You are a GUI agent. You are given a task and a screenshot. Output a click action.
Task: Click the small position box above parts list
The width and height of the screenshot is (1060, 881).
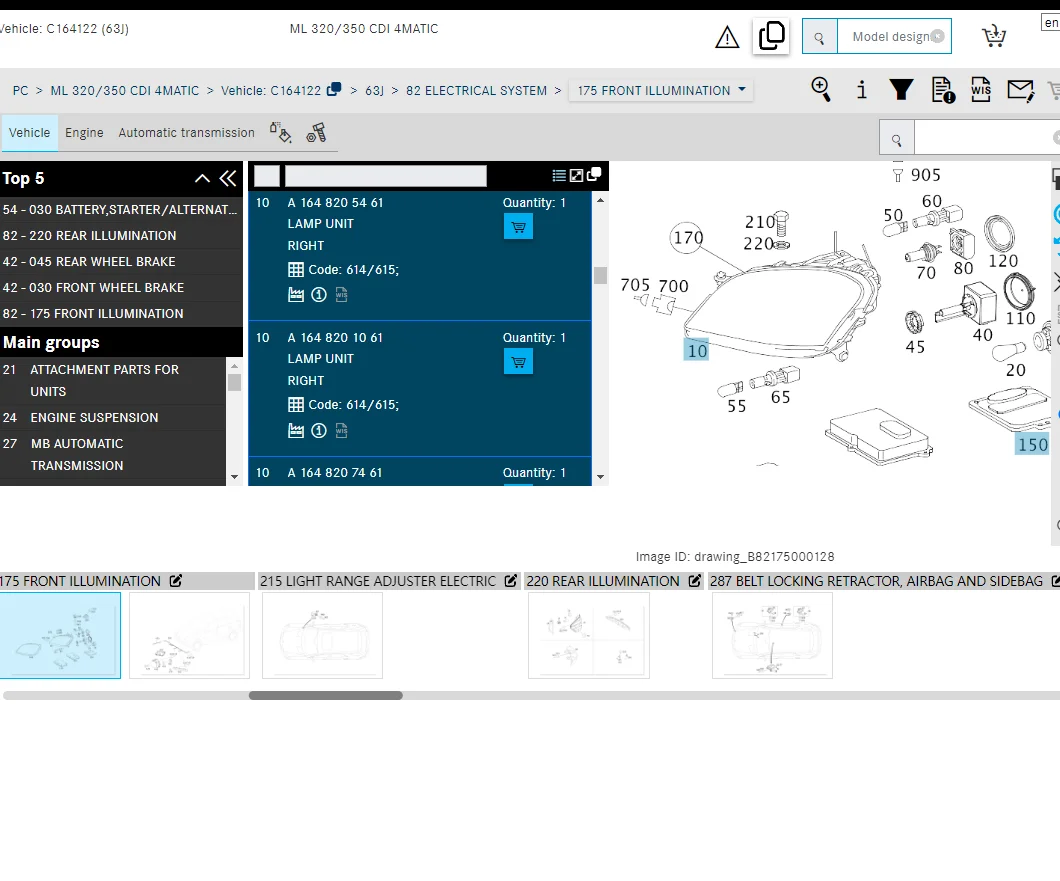[x=267, y=176]
